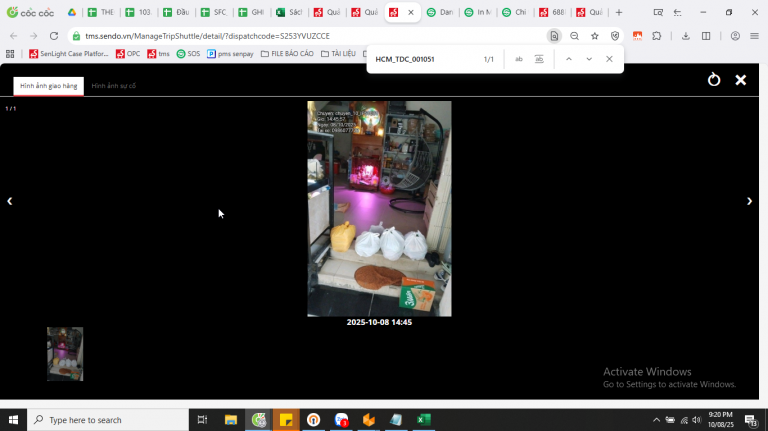Close the image viewer overlay

tap(741, 80)
